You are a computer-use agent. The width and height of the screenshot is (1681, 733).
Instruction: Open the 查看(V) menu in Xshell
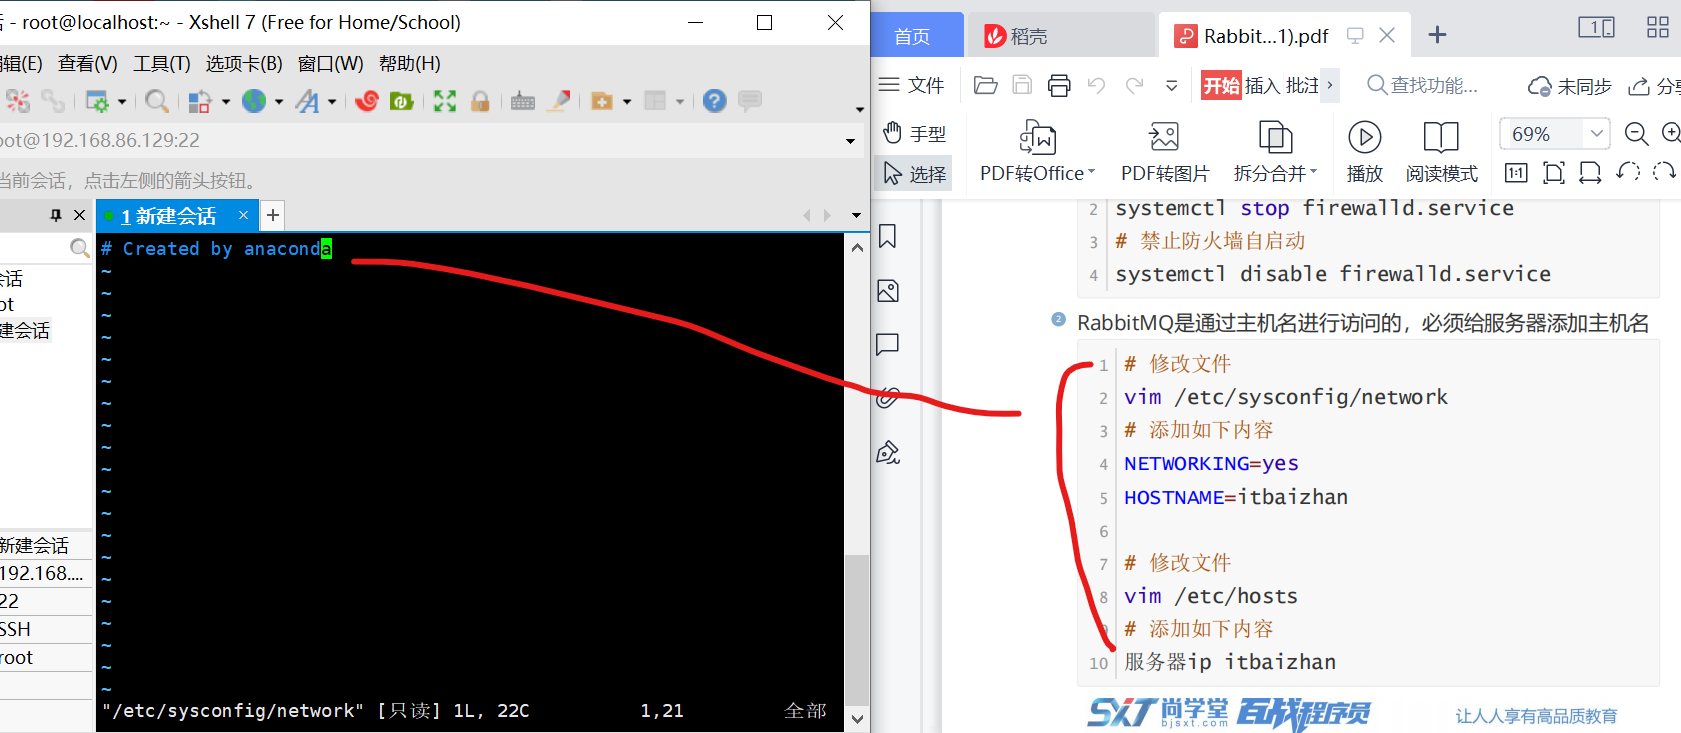point(88,64)
